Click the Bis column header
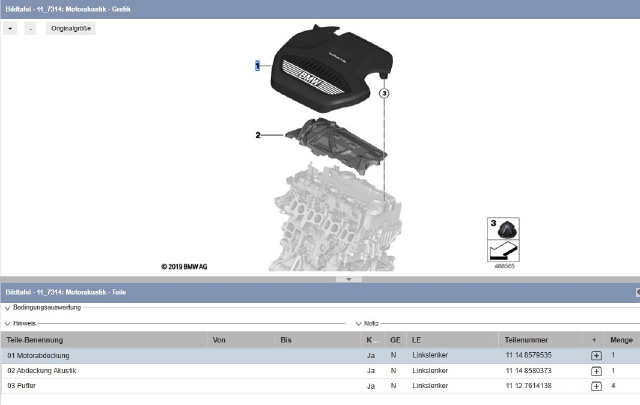640x405 pixels. (x=318, y=340)
